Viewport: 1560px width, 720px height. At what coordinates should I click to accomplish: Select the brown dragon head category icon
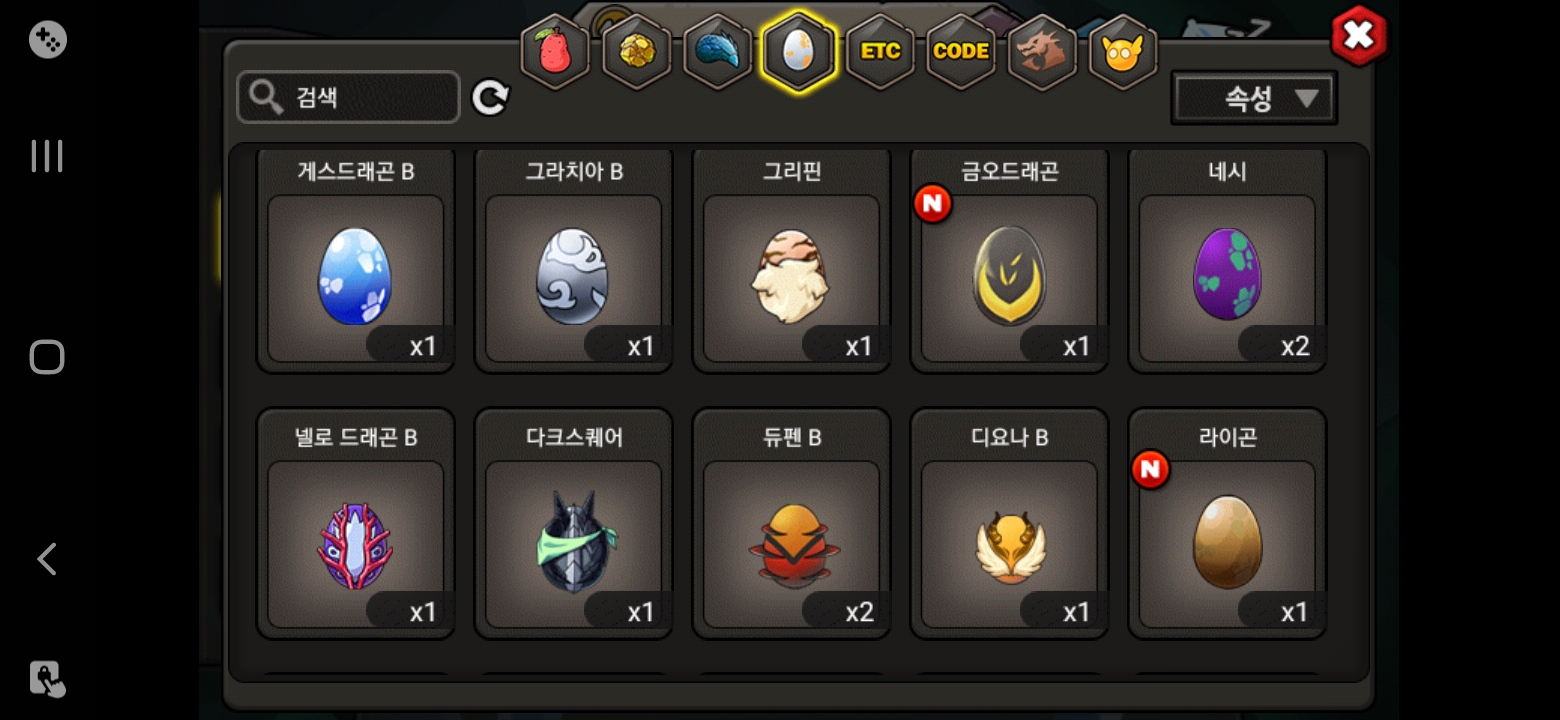[1042, 51]
